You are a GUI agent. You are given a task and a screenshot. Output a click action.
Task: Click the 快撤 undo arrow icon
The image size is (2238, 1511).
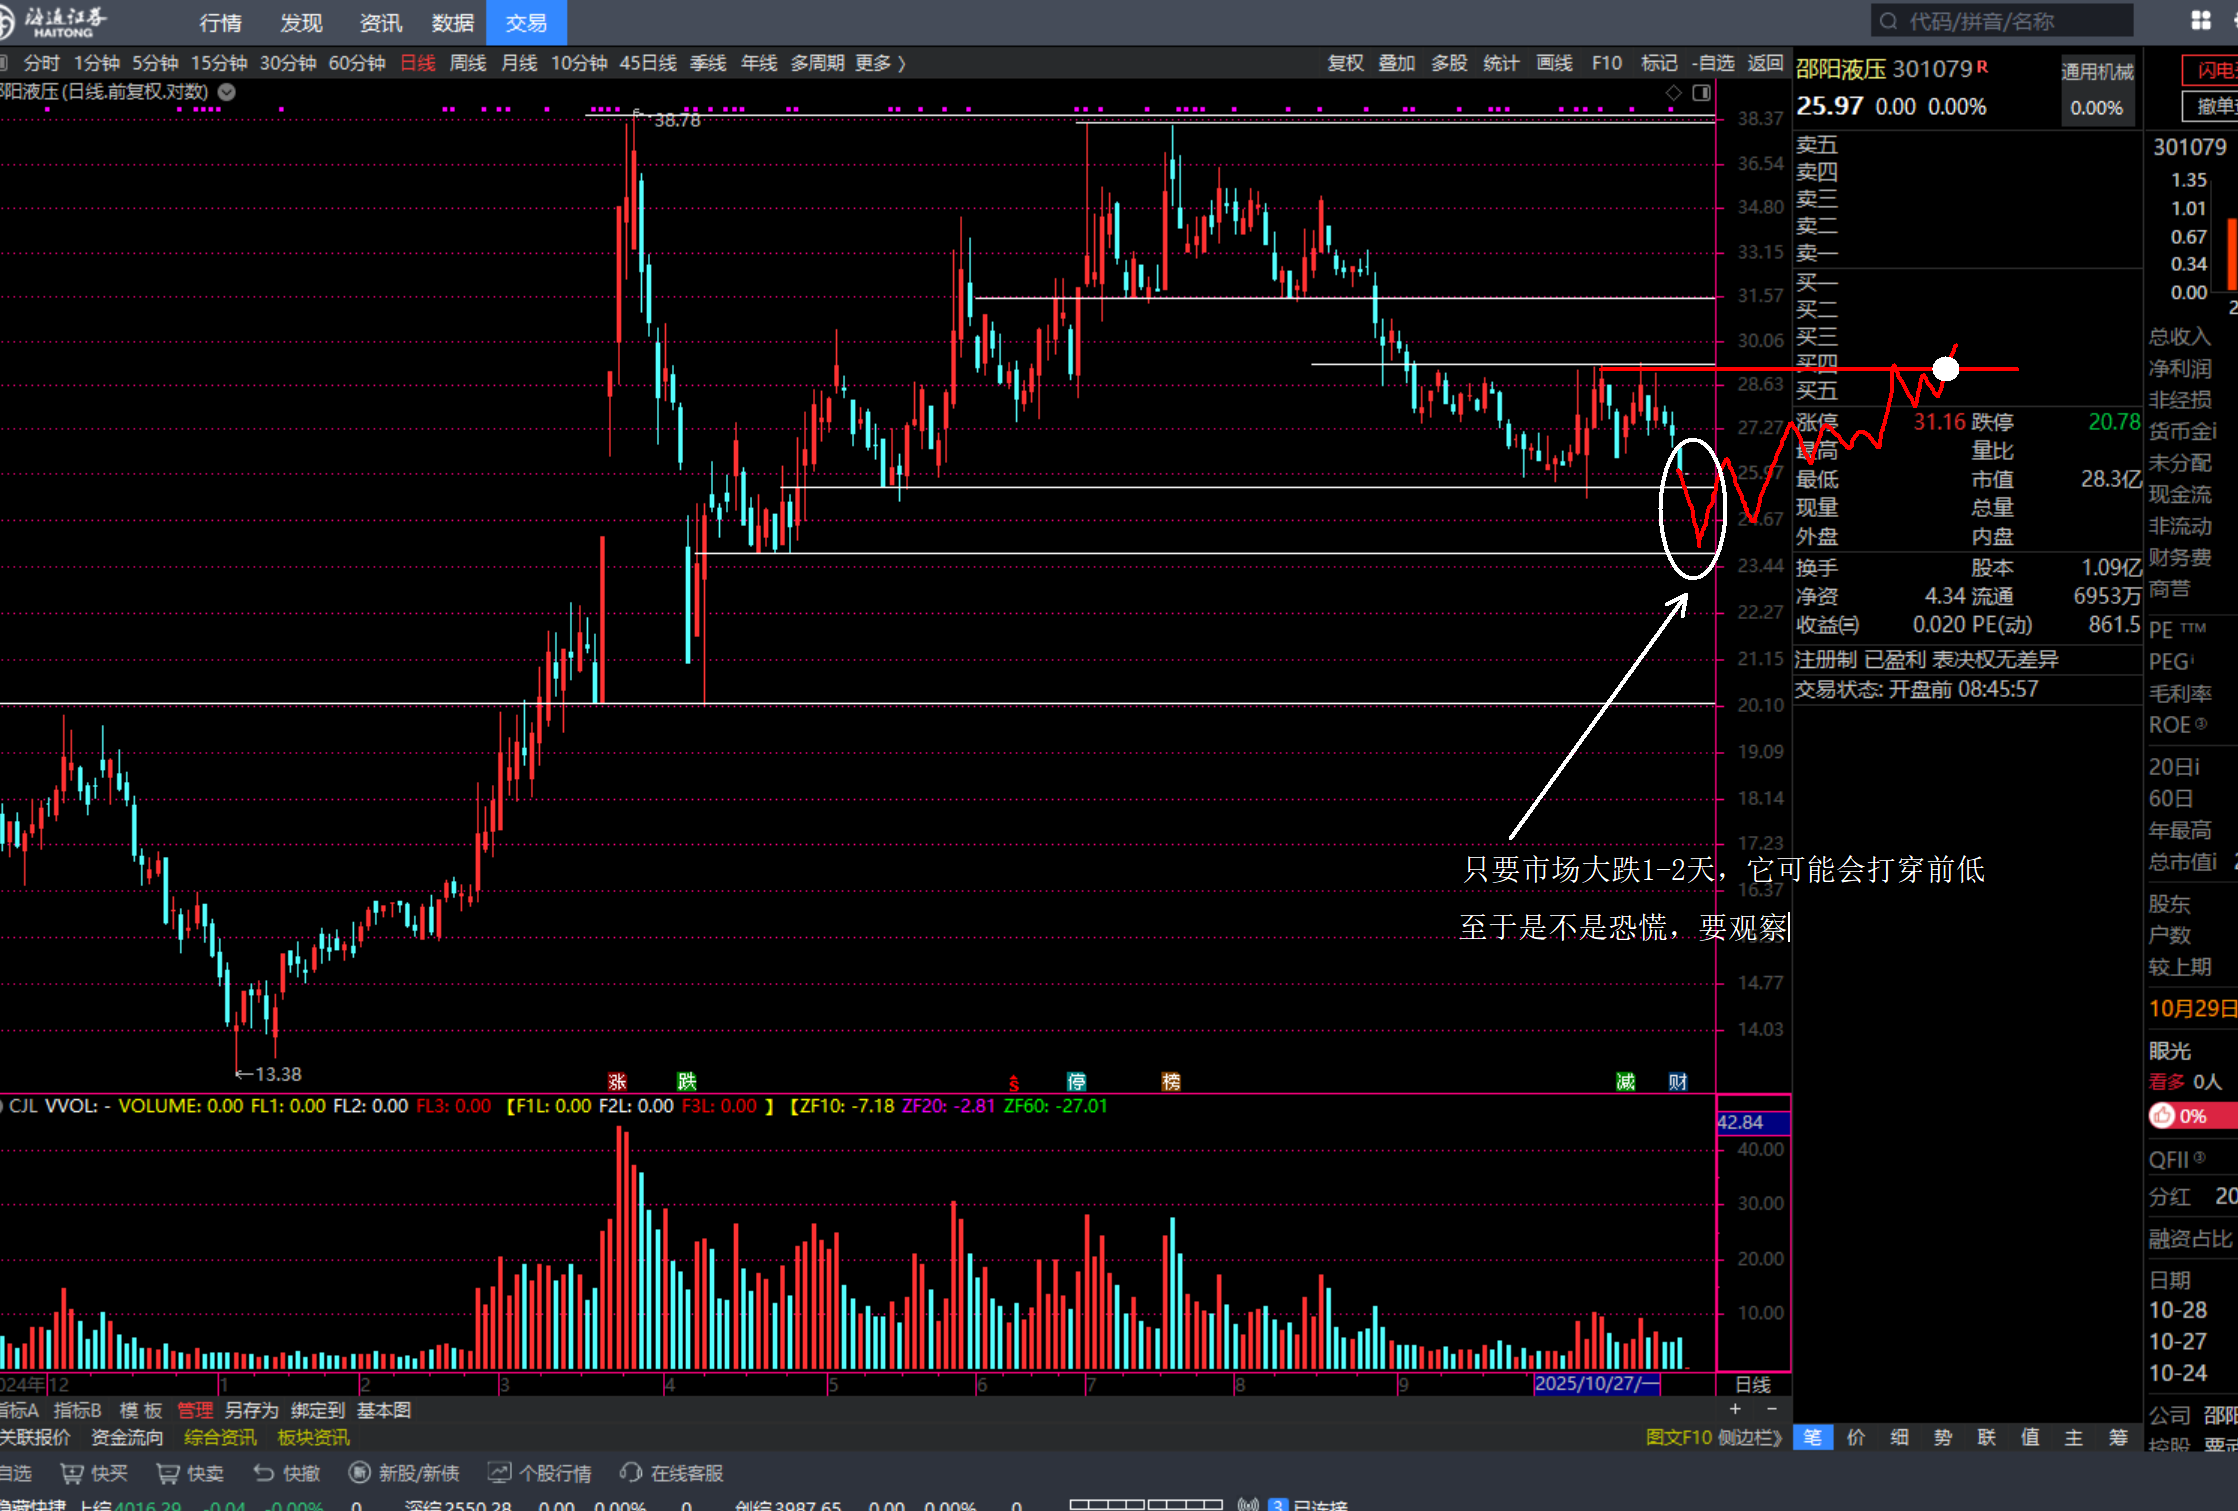tap(264, 1473)
